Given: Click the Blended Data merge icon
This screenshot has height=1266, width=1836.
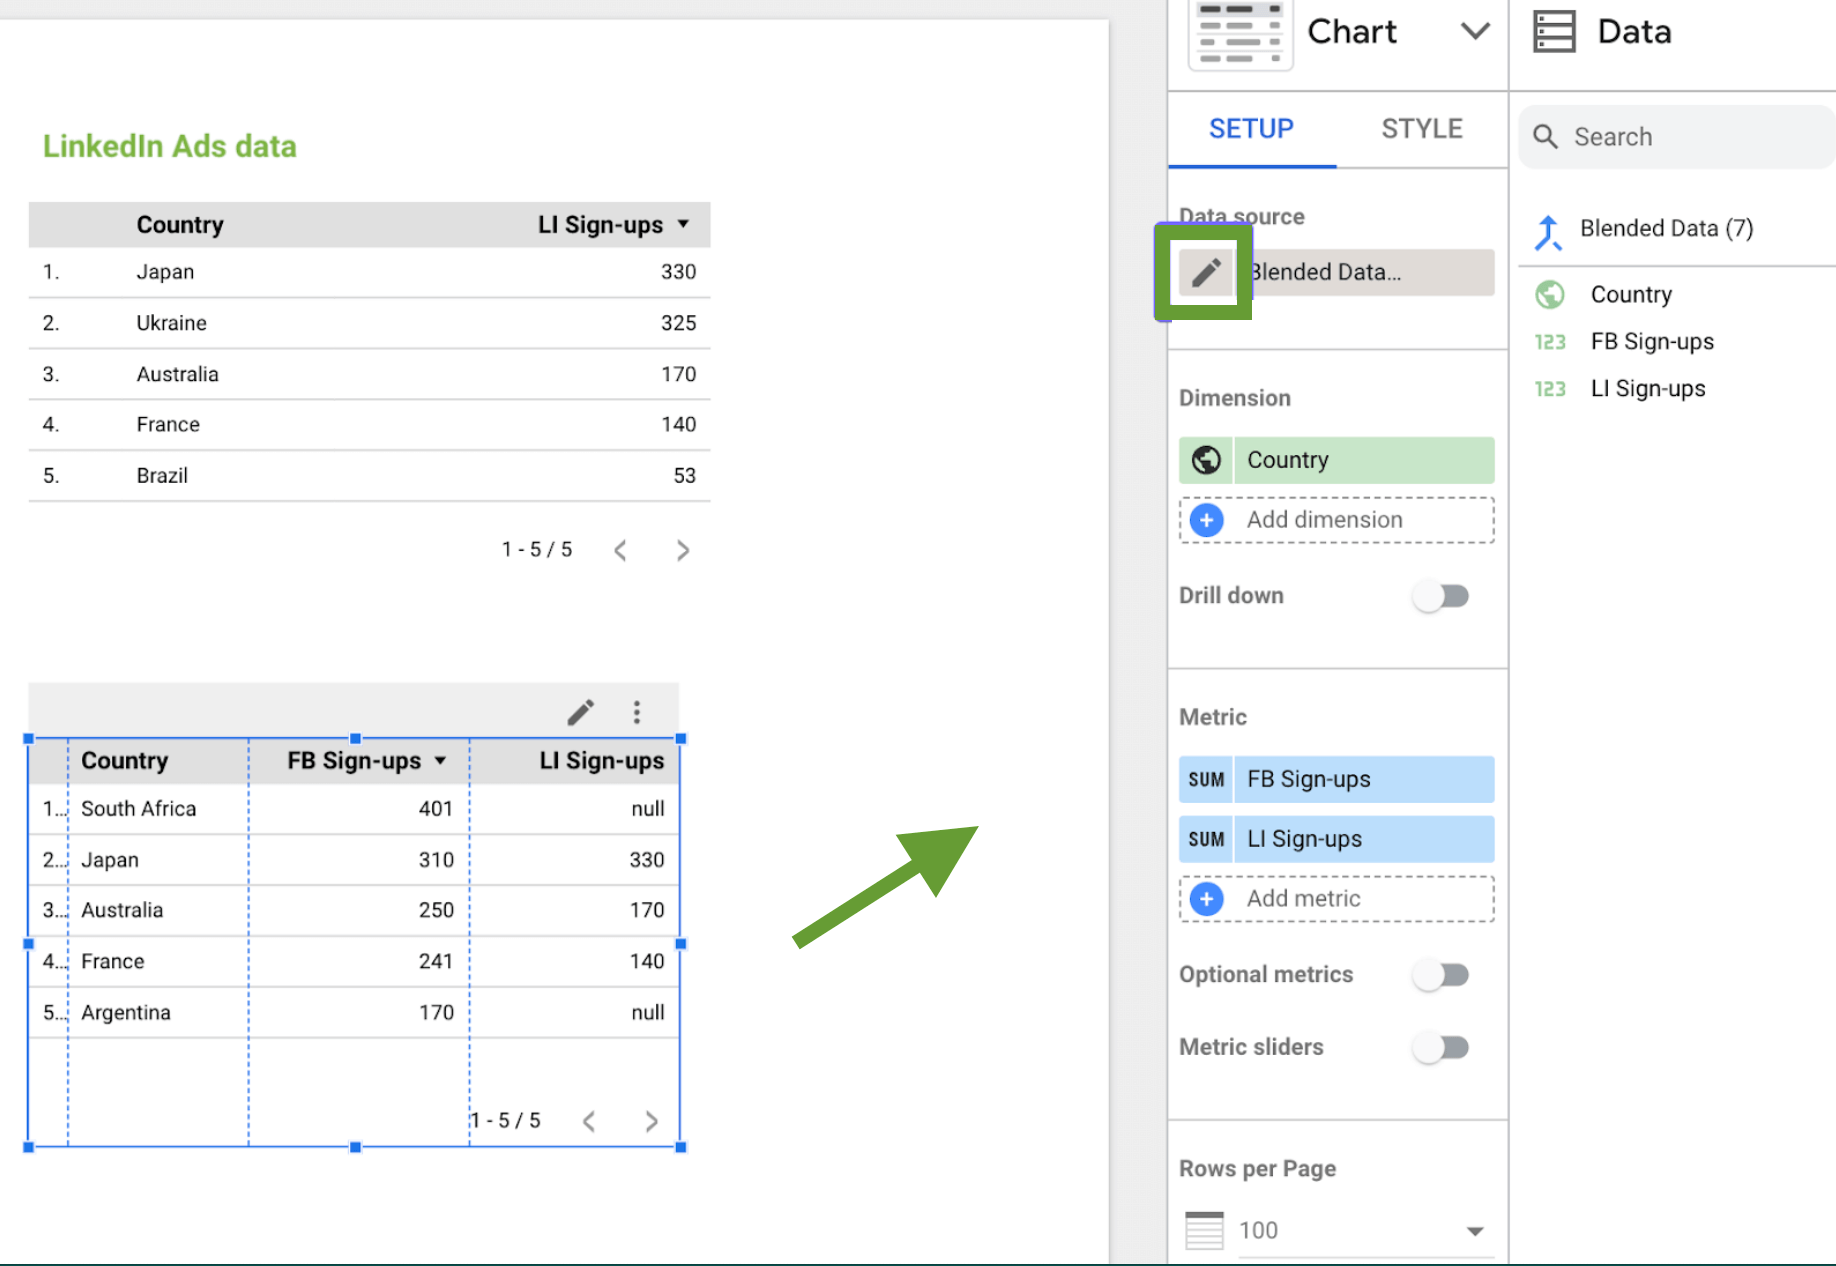Looking at the screenshot, I should click(1548, 231).
